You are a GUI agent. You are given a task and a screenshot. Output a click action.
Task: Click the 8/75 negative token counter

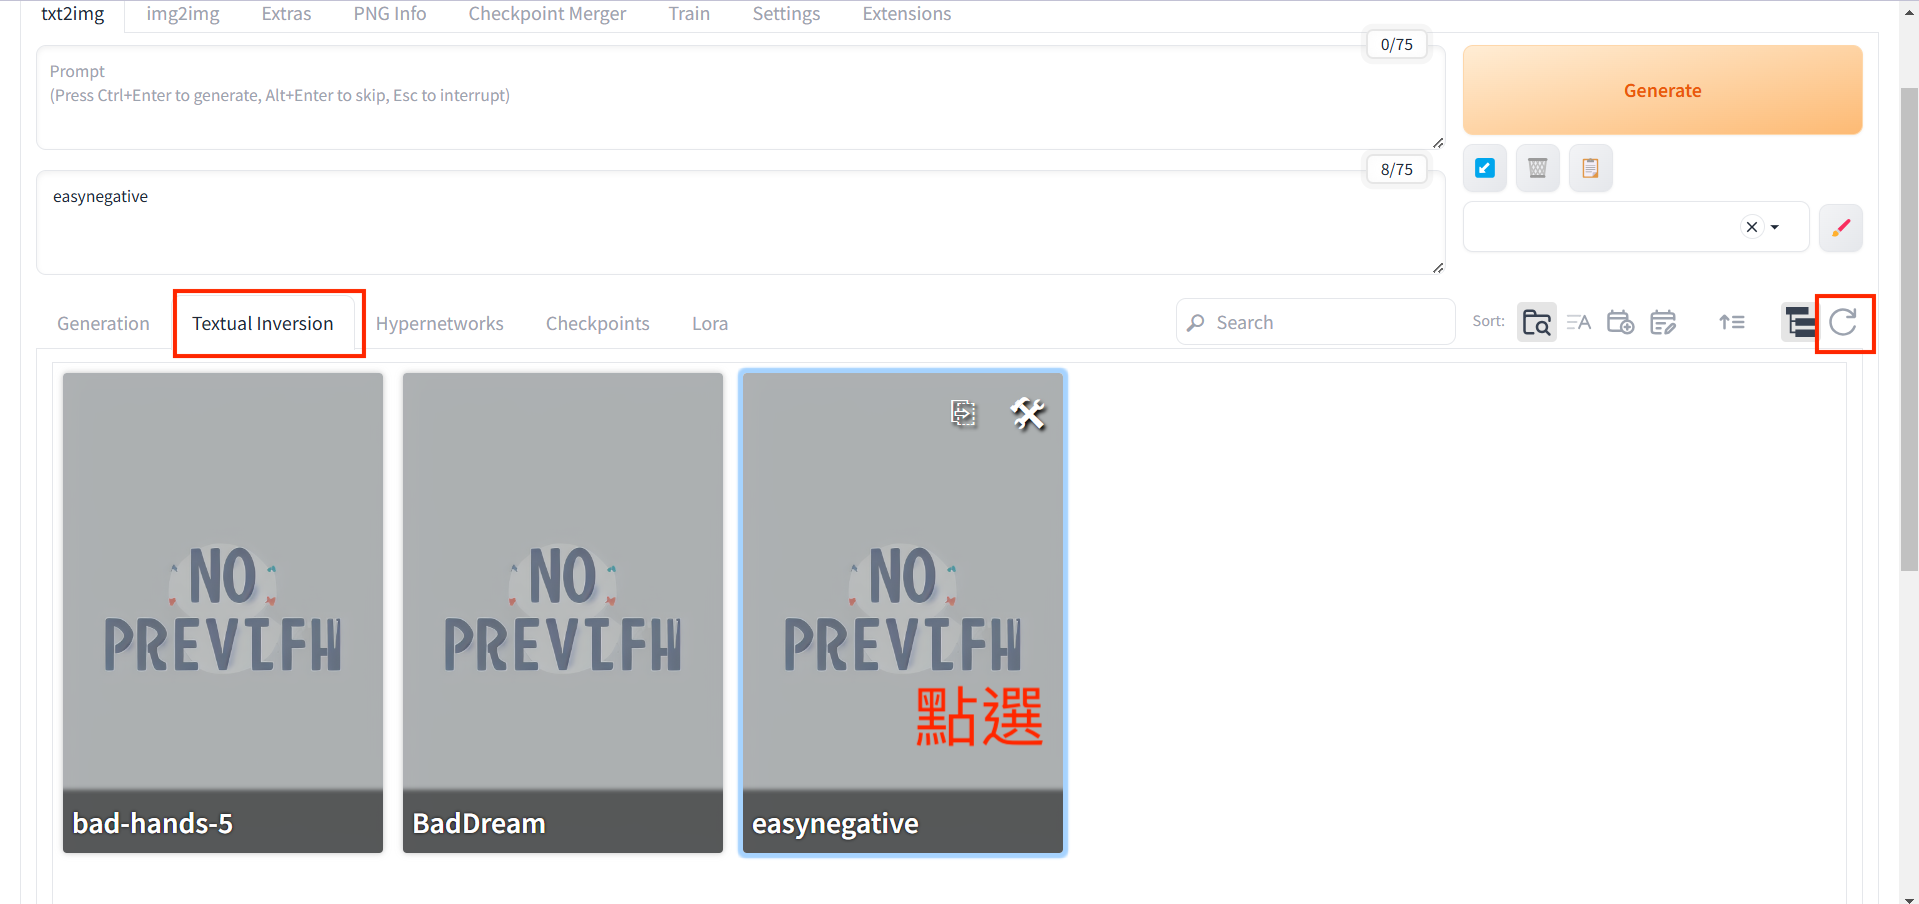pyautogui.click(x=1396, y=169)
